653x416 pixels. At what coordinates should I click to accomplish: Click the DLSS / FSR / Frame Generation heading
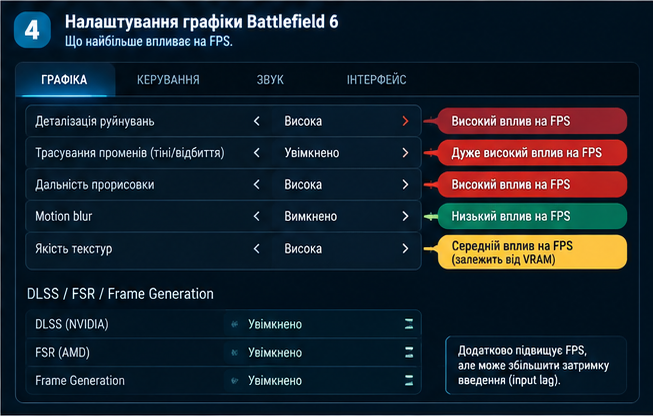[120, 294]
